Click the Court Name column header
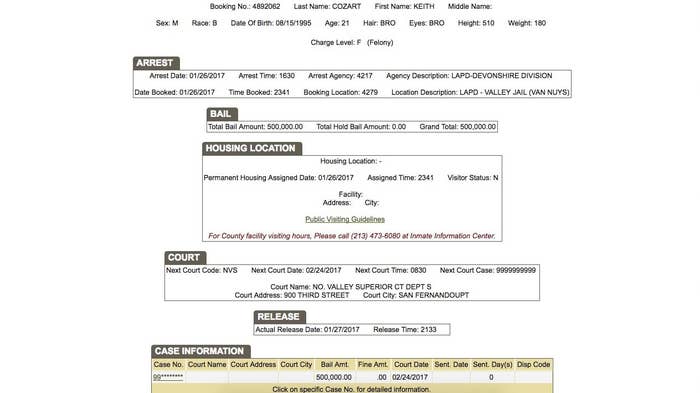Viewport: 700px width, 393px height. [207, 365]
